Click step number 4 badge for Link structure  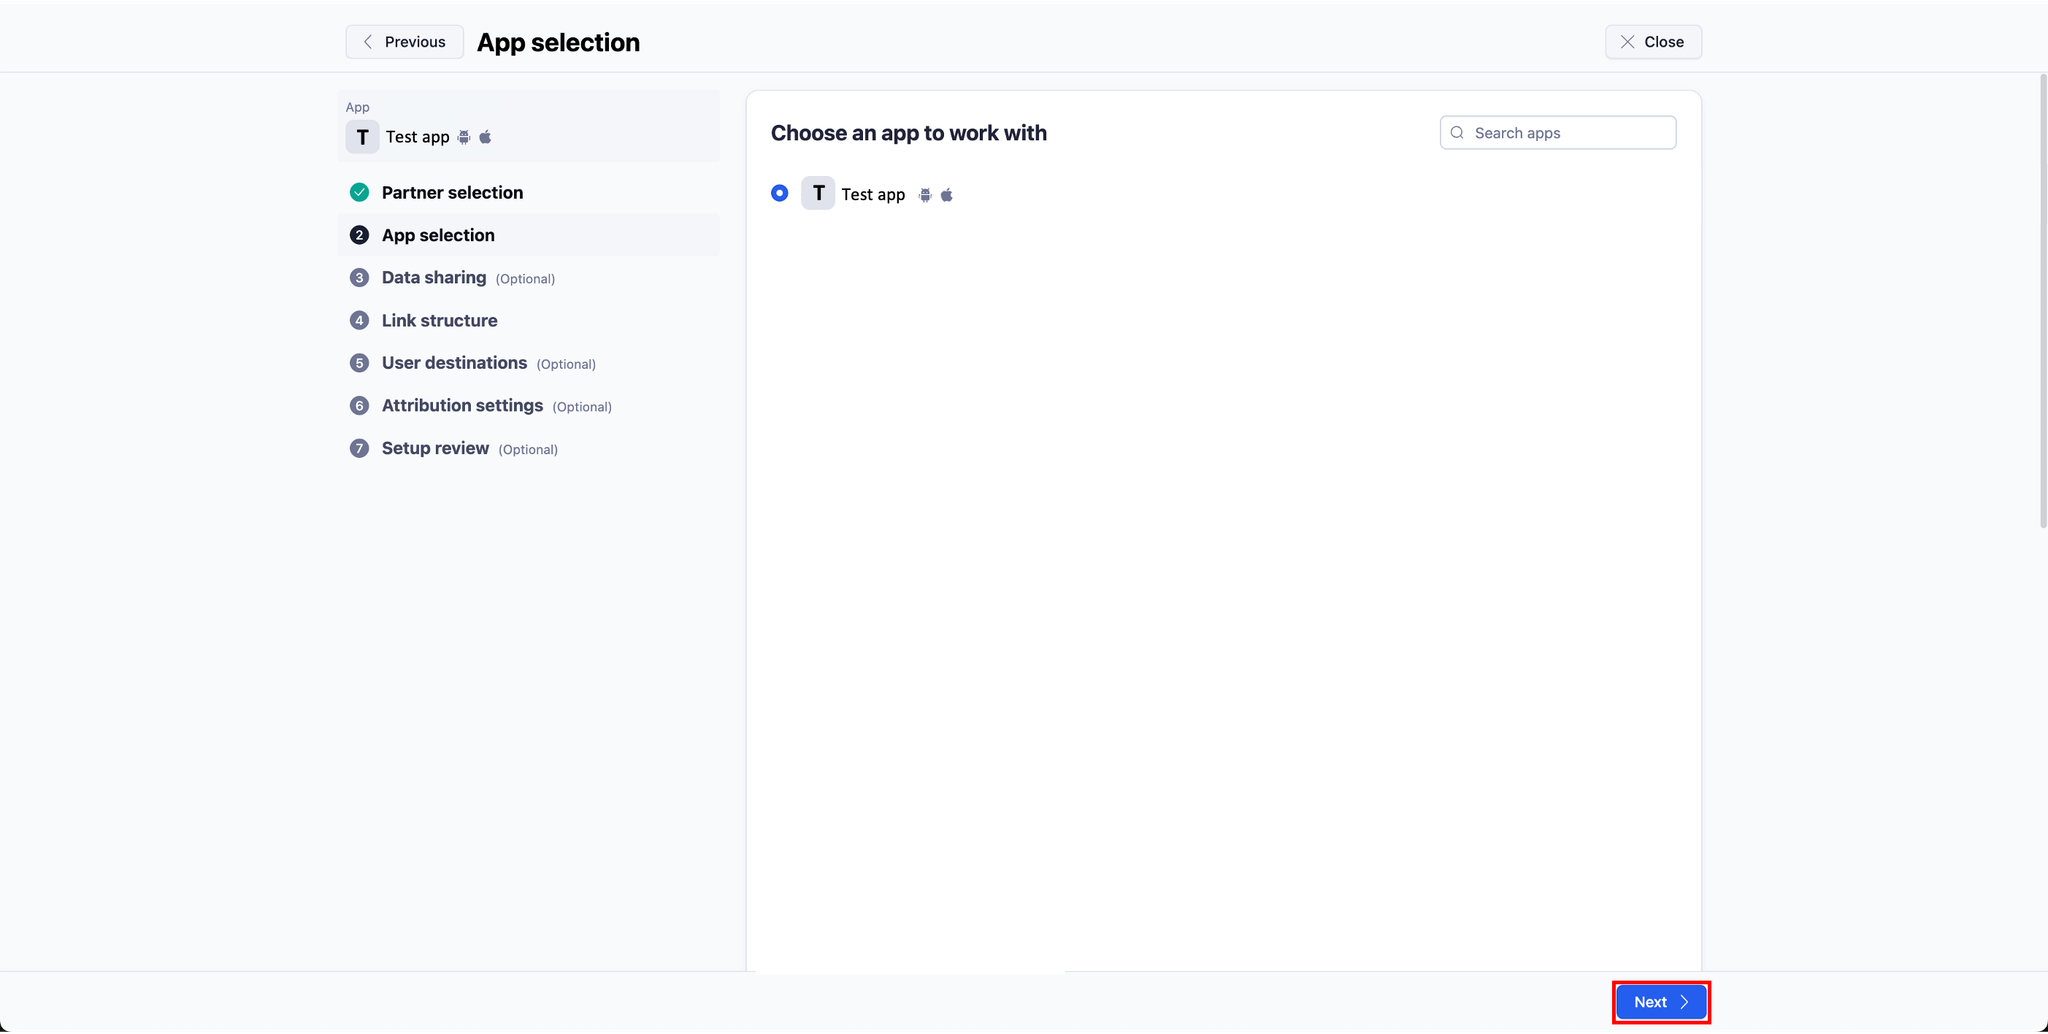coord(359,320)
